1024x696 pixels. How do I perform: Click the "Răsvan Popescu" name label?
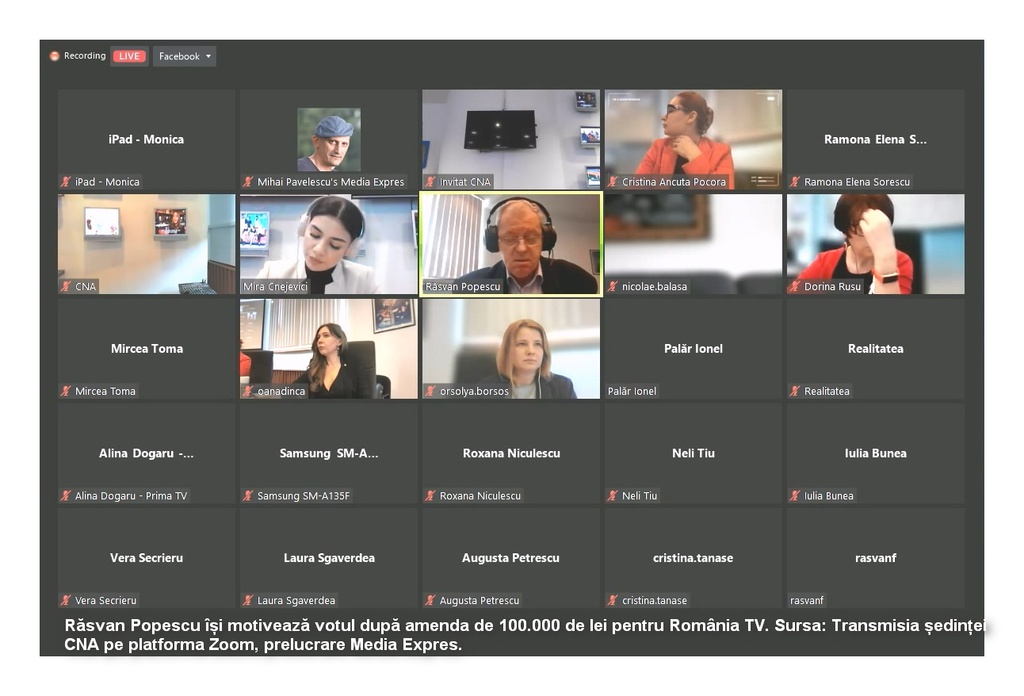pyautogui.click(x=462, y=287)
